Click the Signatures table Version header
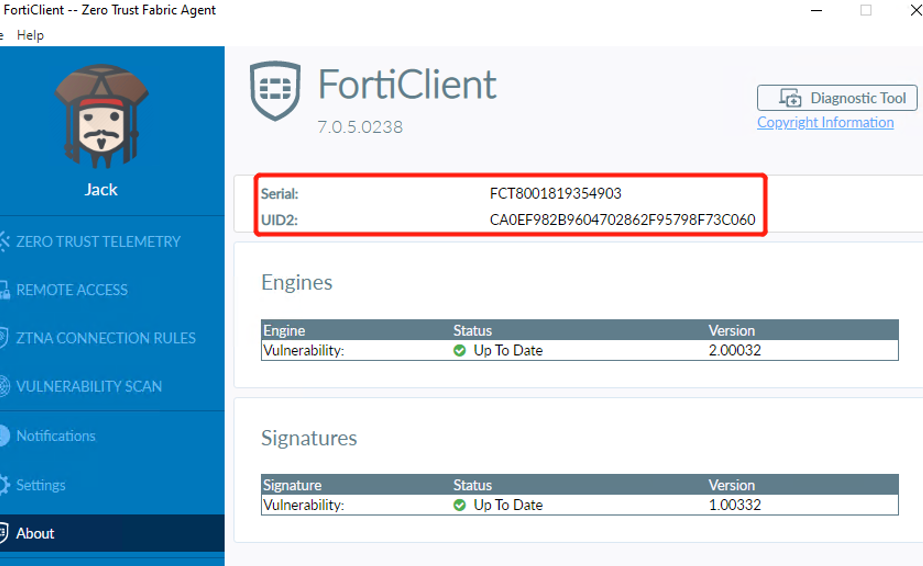 (732, 484)
